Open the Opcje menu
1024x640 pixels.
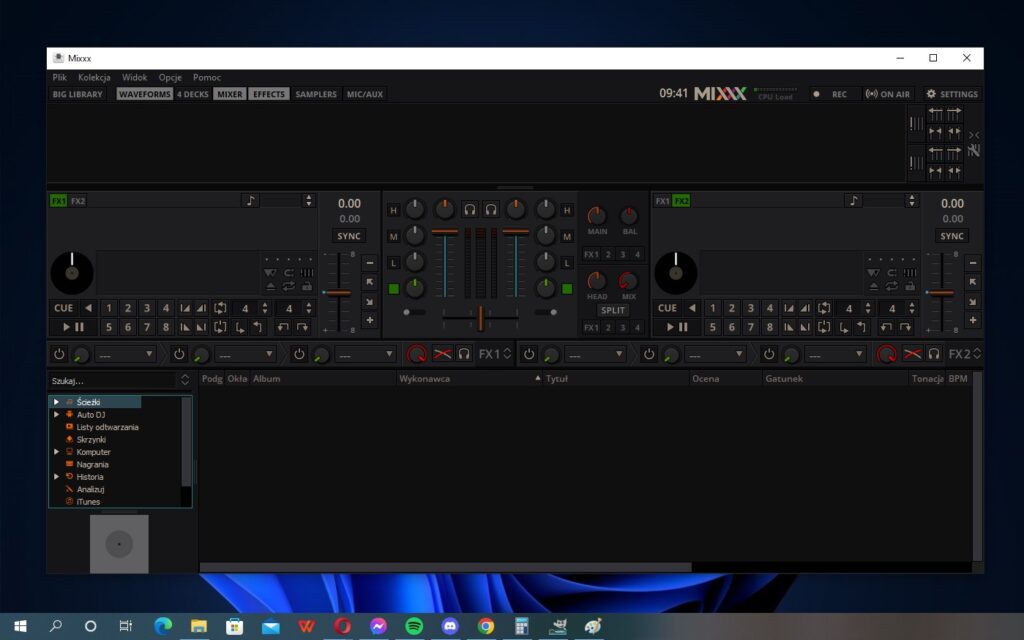tap(170, 77)
